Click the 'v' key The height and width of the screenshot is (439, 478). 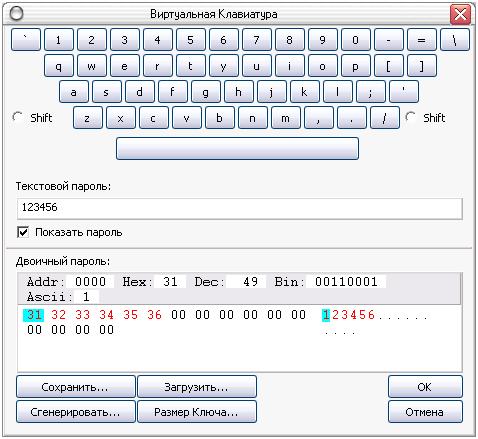point(187,117)
